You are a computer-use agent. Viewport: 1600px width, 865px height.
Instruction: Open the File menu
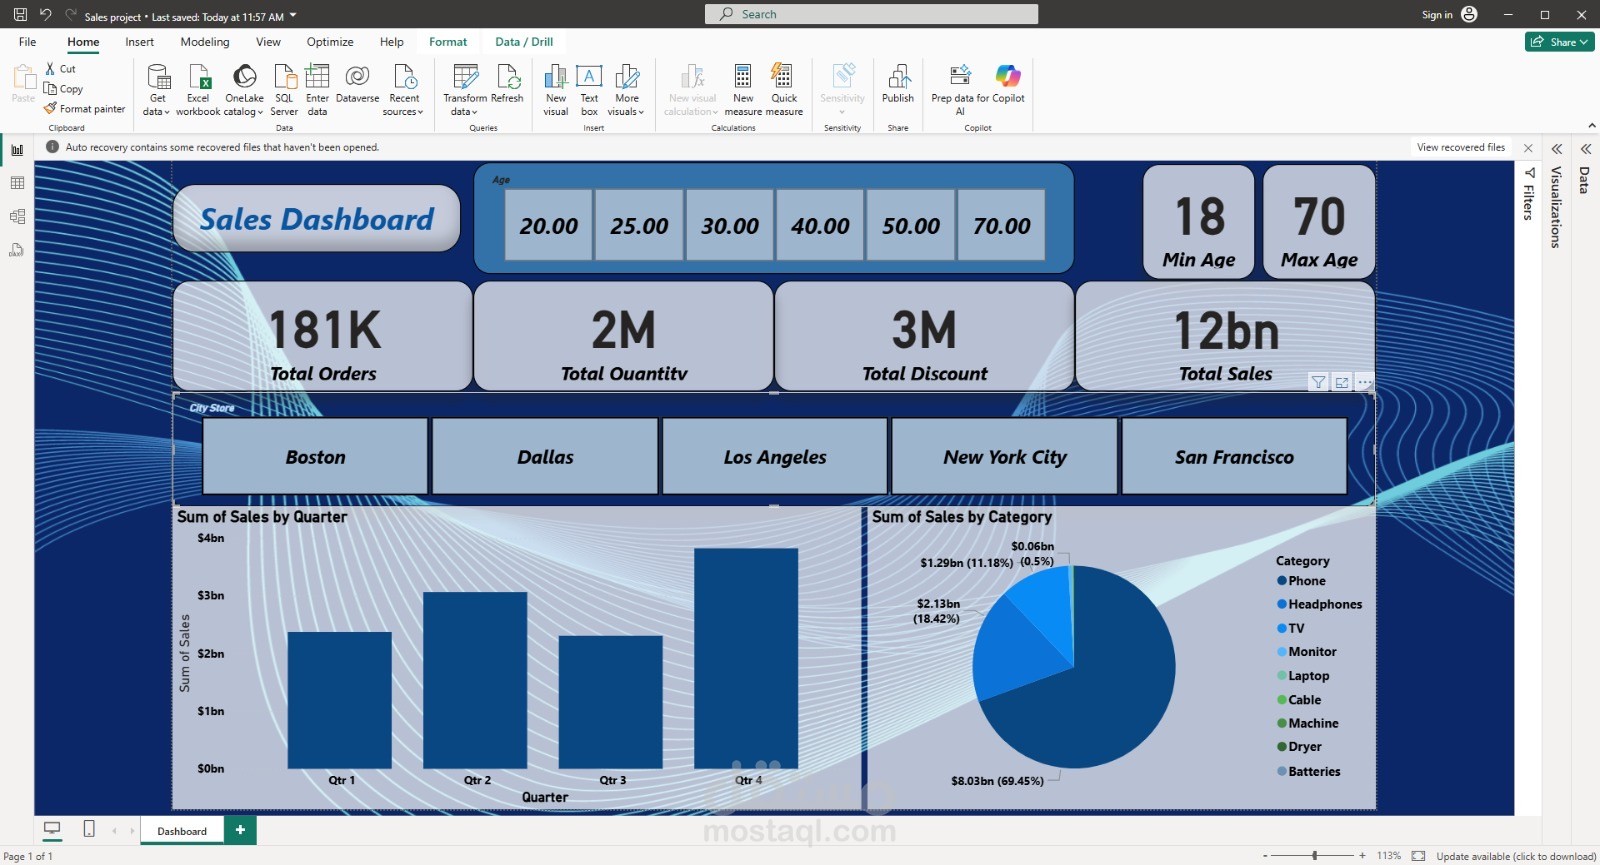coord(27,42)
